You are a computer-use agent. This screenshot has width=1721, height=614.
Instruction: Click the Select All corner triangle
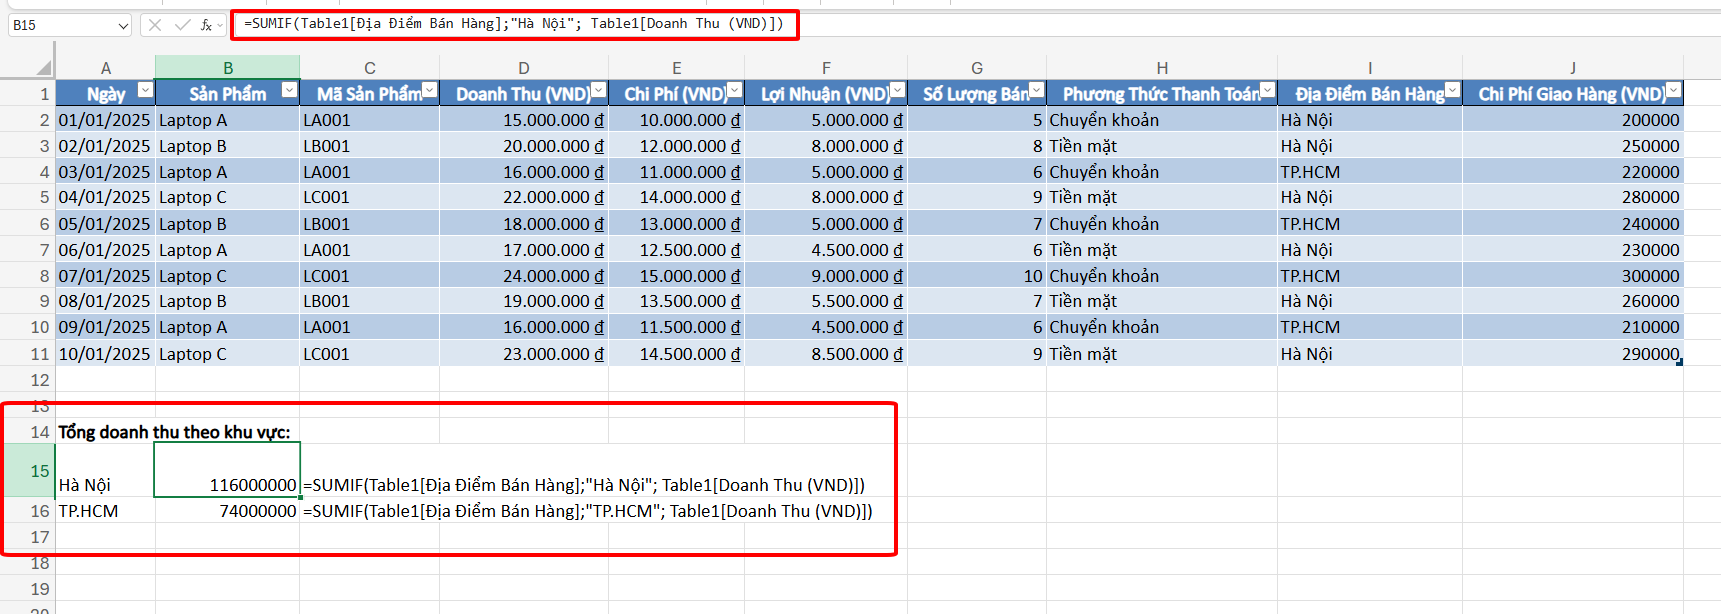point(43,68)
